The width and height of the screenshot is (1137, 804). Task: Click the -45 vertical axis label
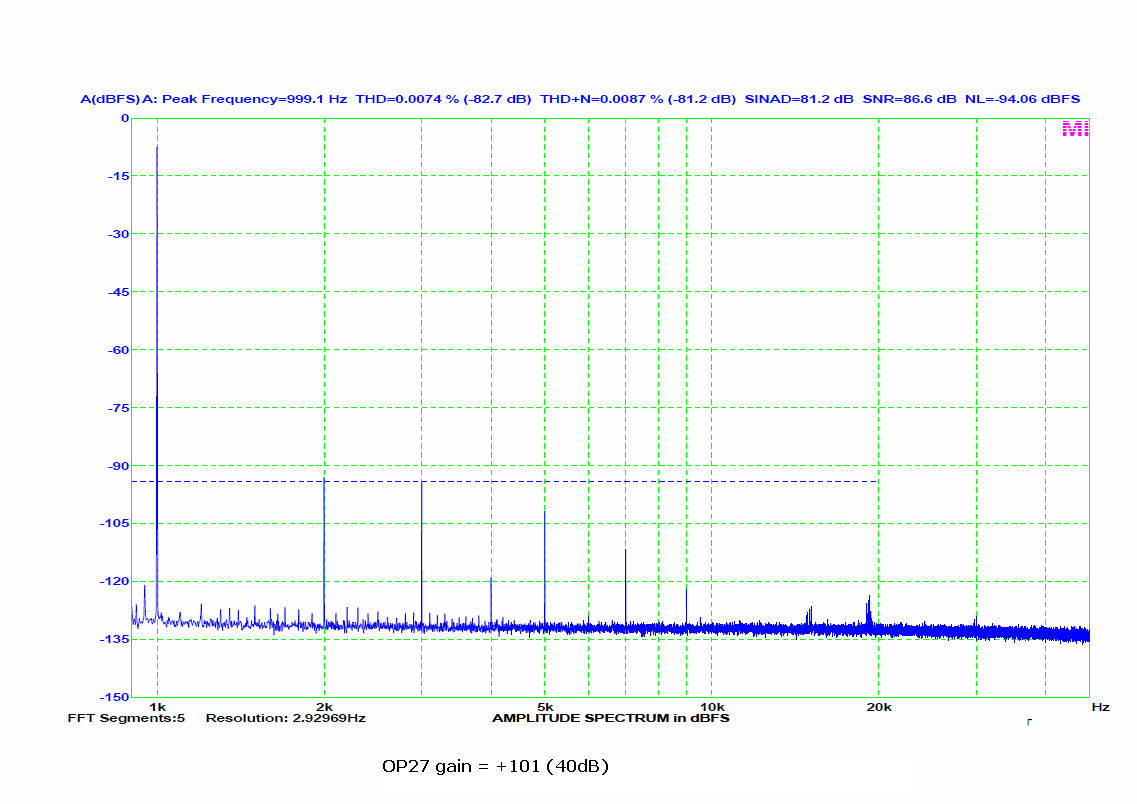tap(118, 292)
